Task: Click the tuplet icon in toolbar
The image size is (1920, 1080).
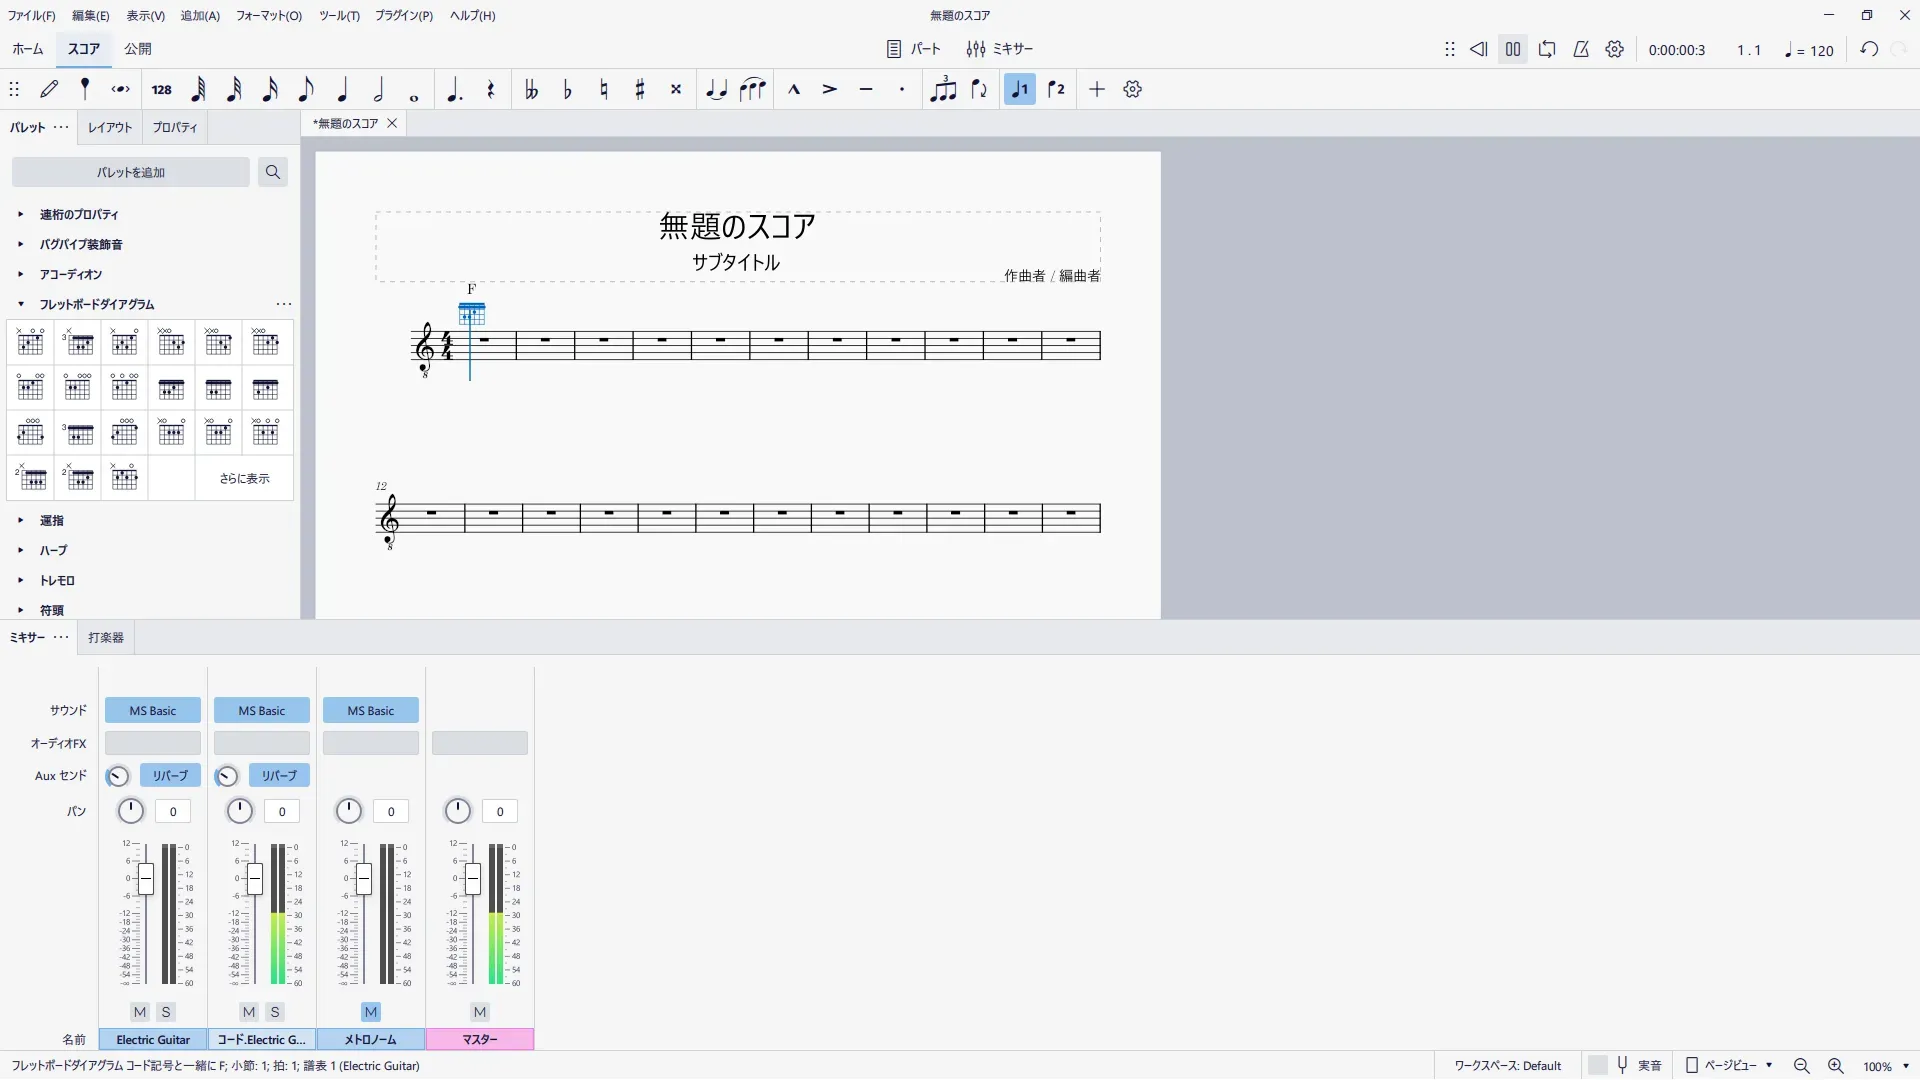Action: (x=942, y=90)
